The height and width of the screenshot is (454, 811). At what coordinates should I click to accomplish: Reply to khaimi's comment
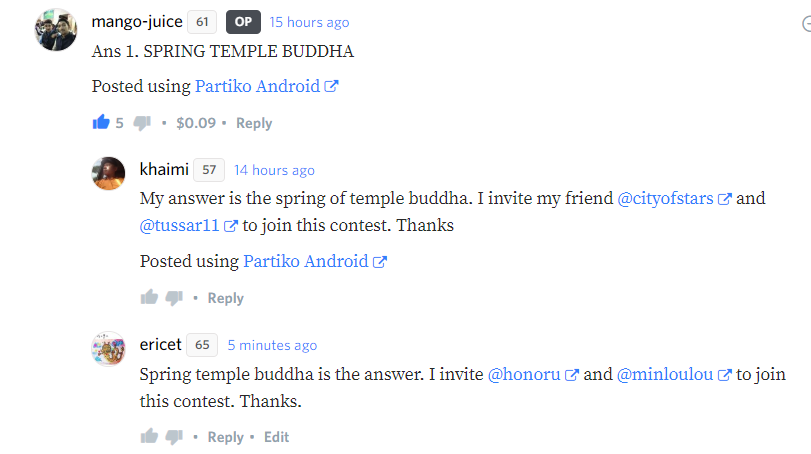pyautogui.click(x=225, y=298)
